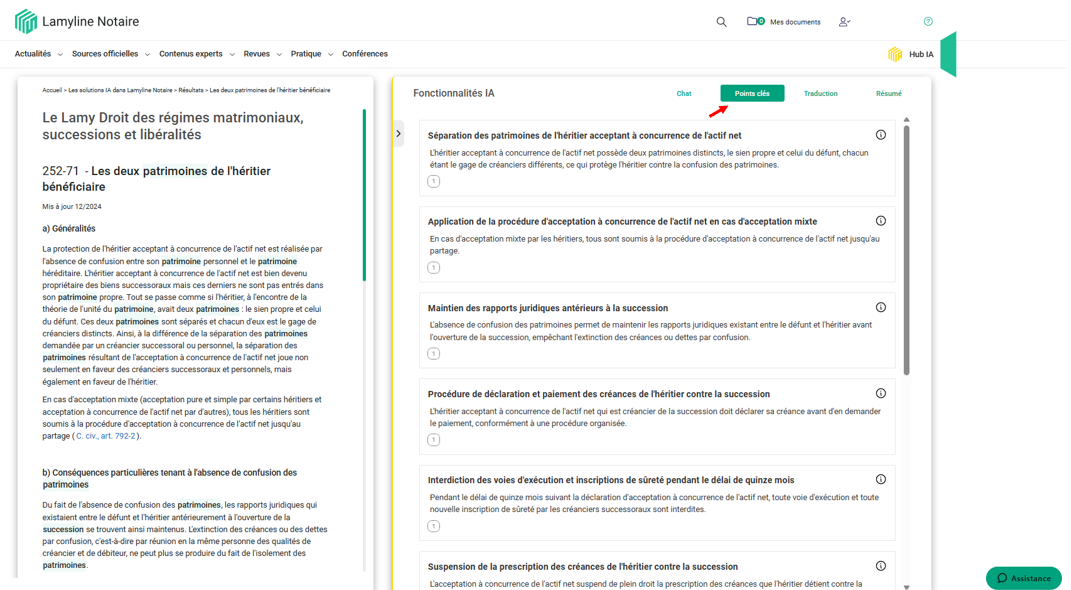Click source reference 1 under Application de la procédure
1071x590 pixels.
click(x=433, y=268)
